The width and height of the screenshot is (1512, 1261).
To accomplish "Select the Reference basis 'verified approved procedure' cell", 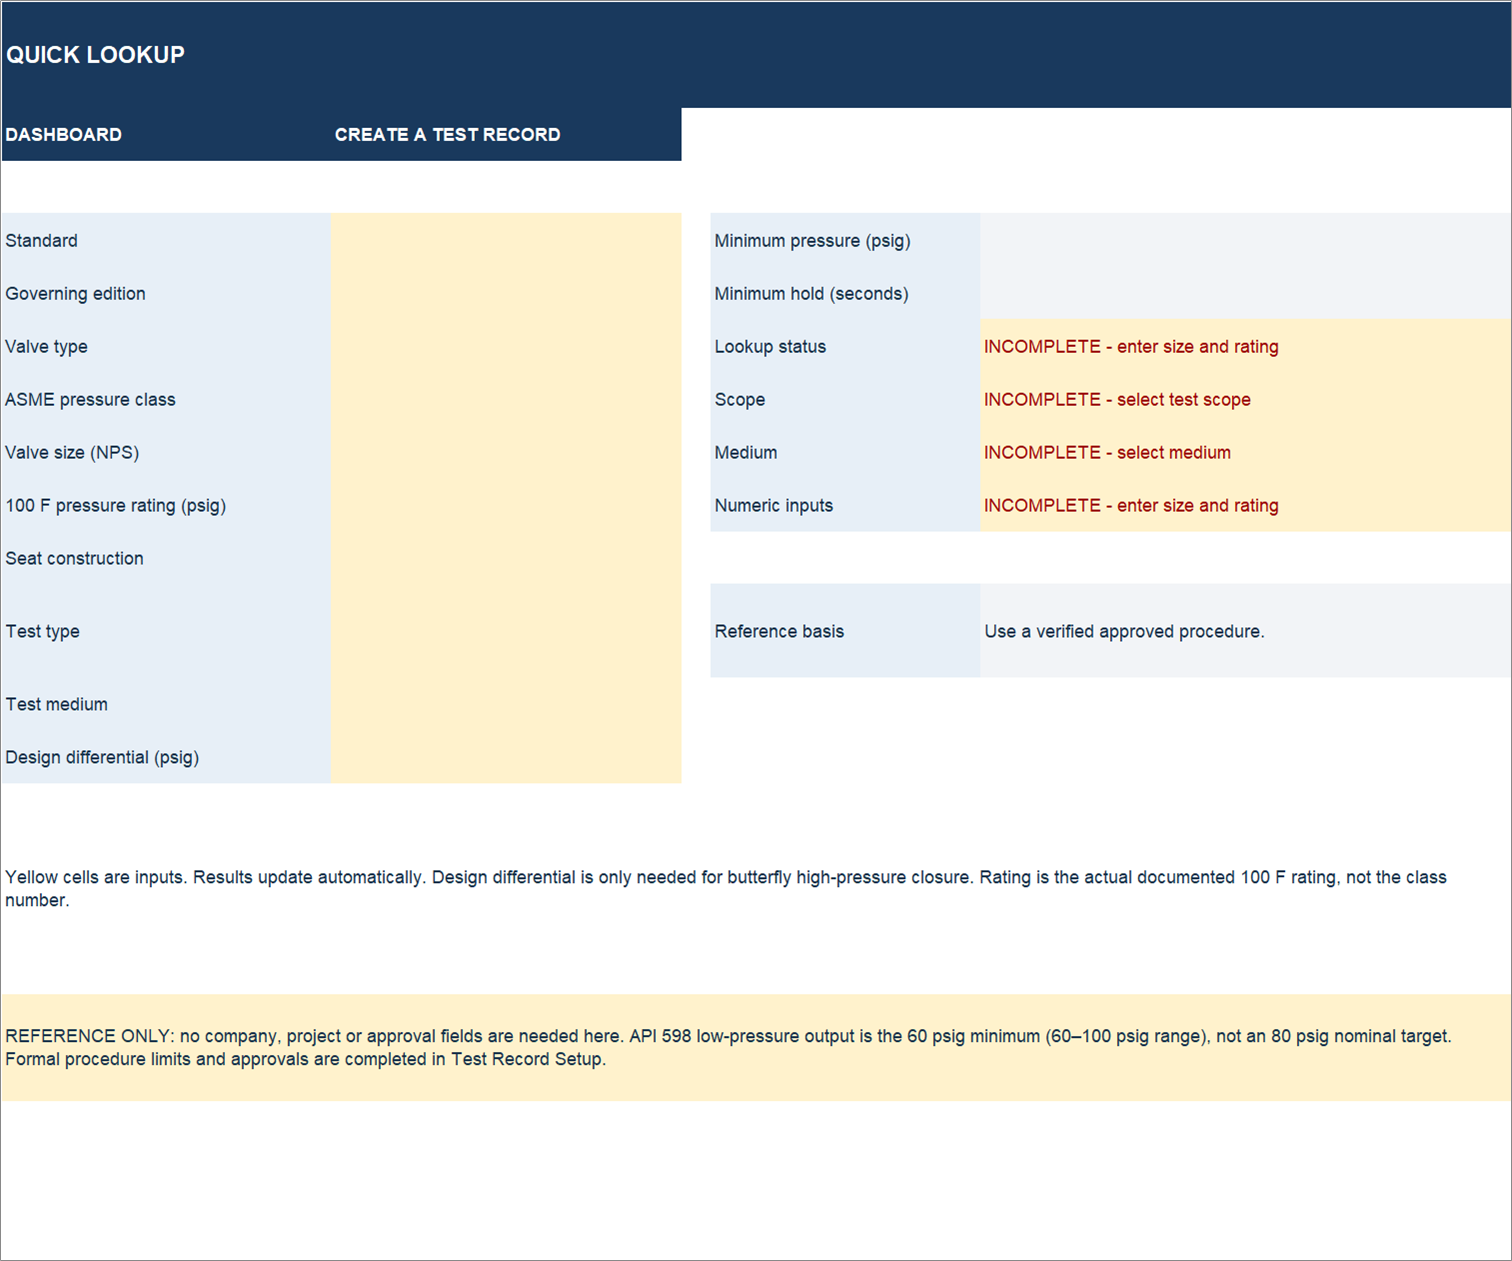I will (1245, 631).
